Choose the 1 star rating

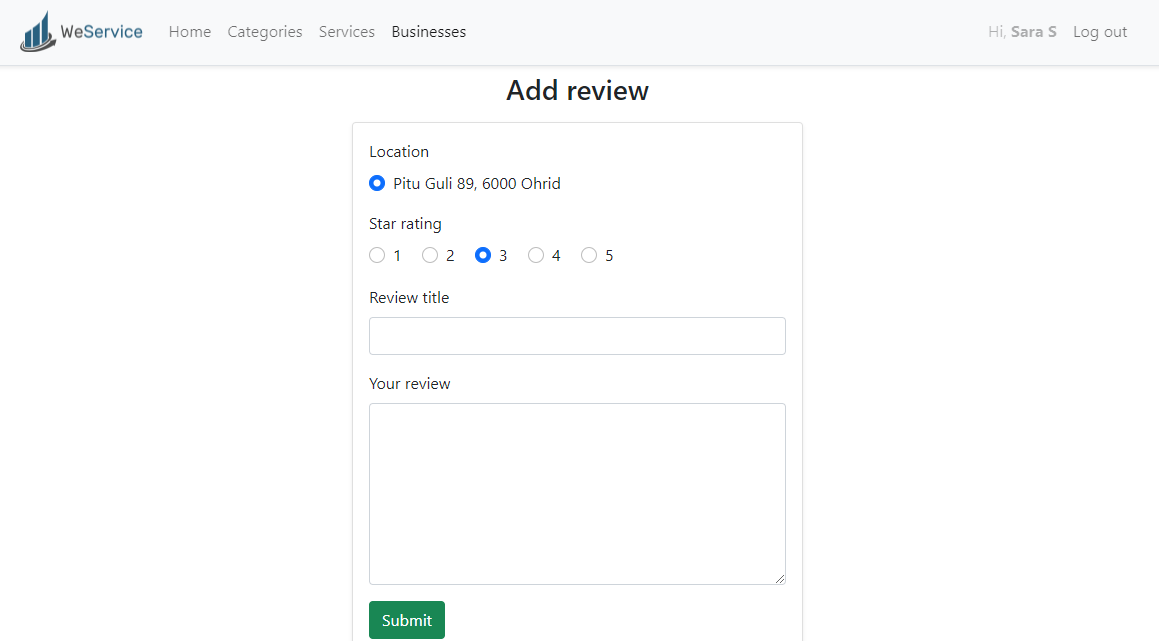point(377,256)
